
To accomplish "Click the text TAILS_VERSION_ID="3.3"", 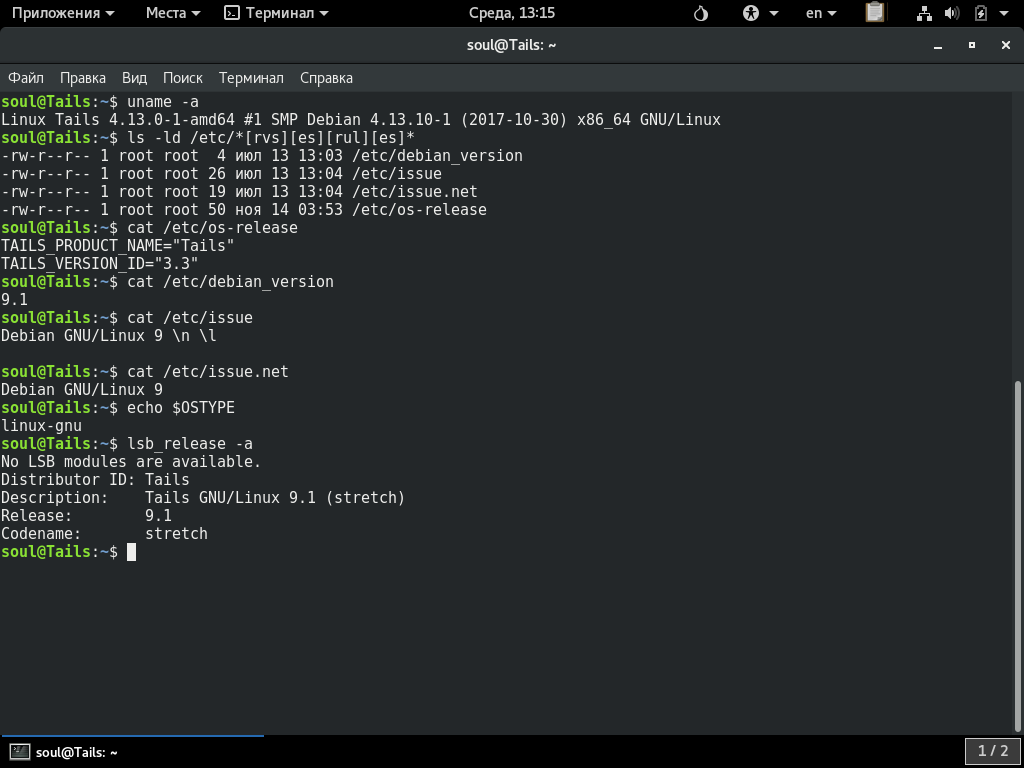I will pos(99,264).
